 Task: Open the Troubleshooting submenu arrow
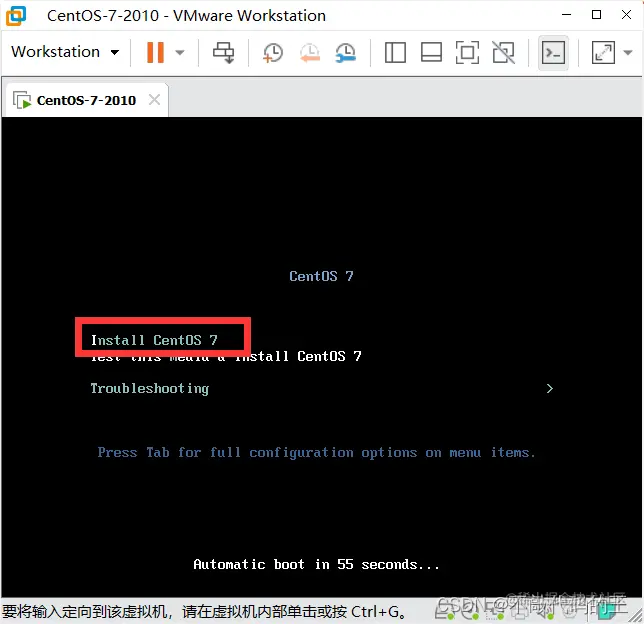550,388
